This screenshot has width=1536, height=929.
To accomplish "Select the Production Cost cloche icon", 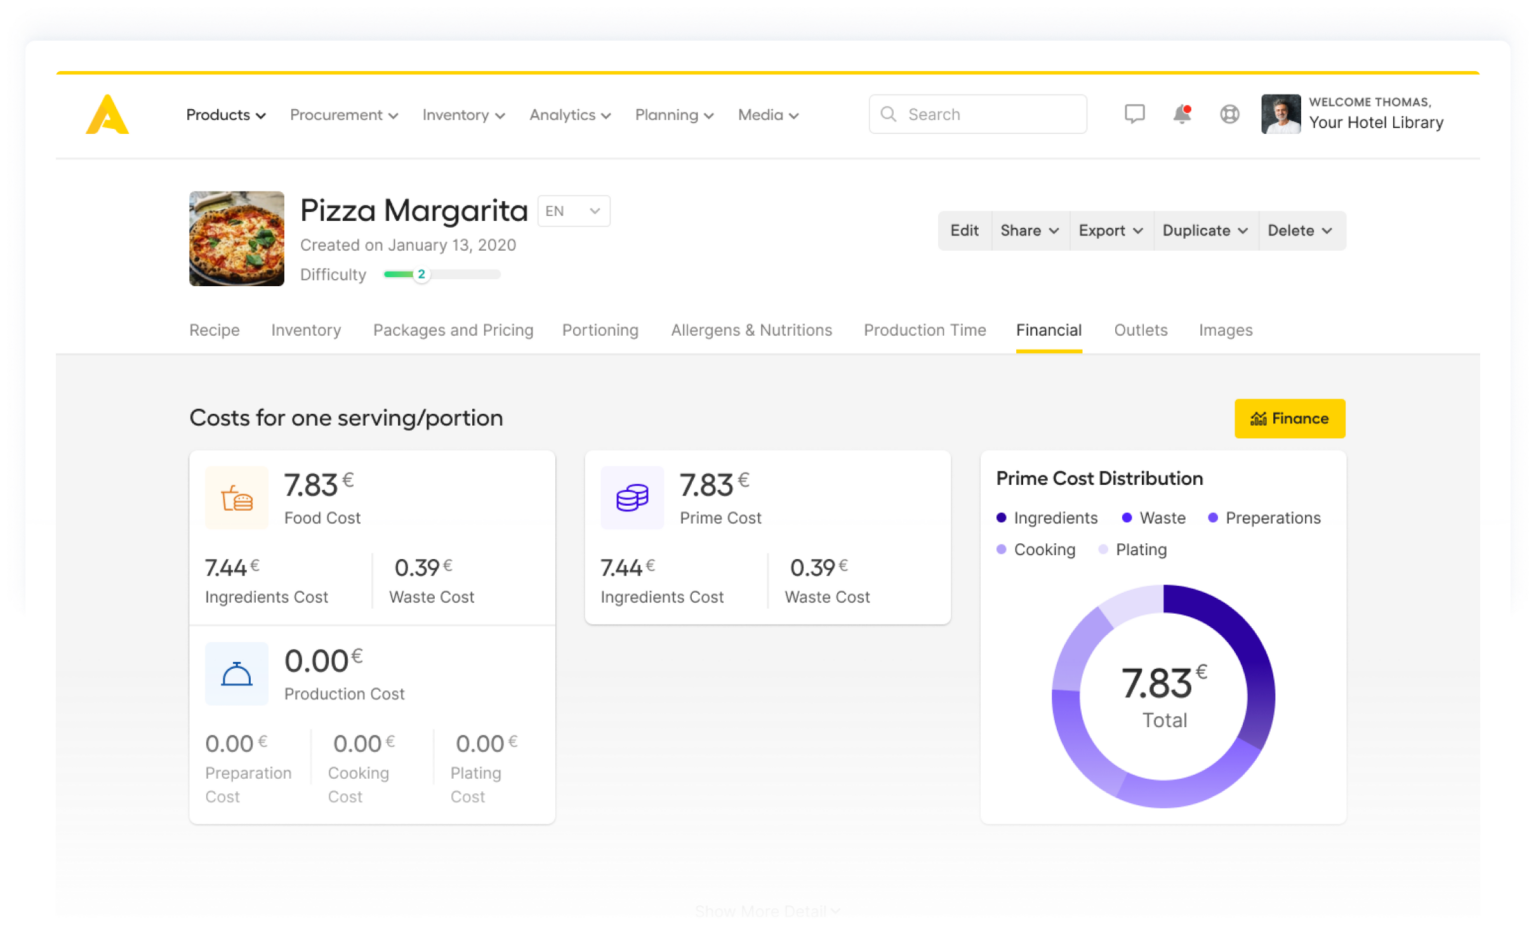I will 237,673.
